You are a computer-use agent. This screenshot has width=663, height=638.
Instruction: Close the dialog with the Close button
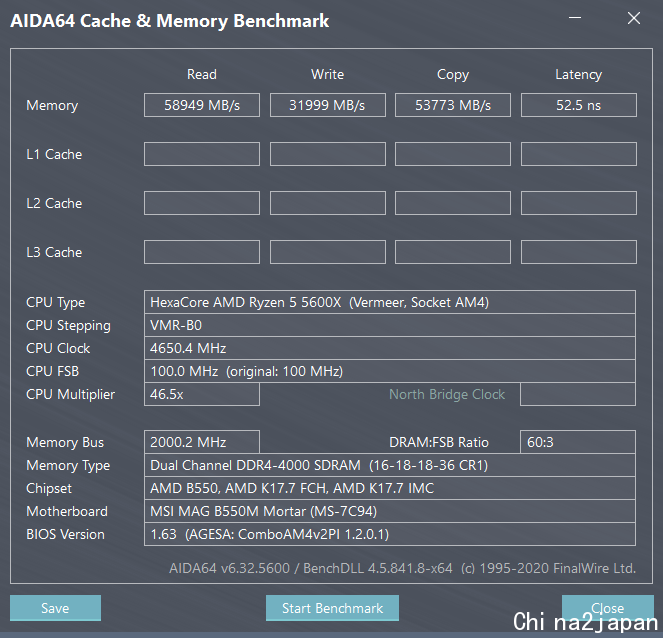pyautogui.click(x=608, y=608)
